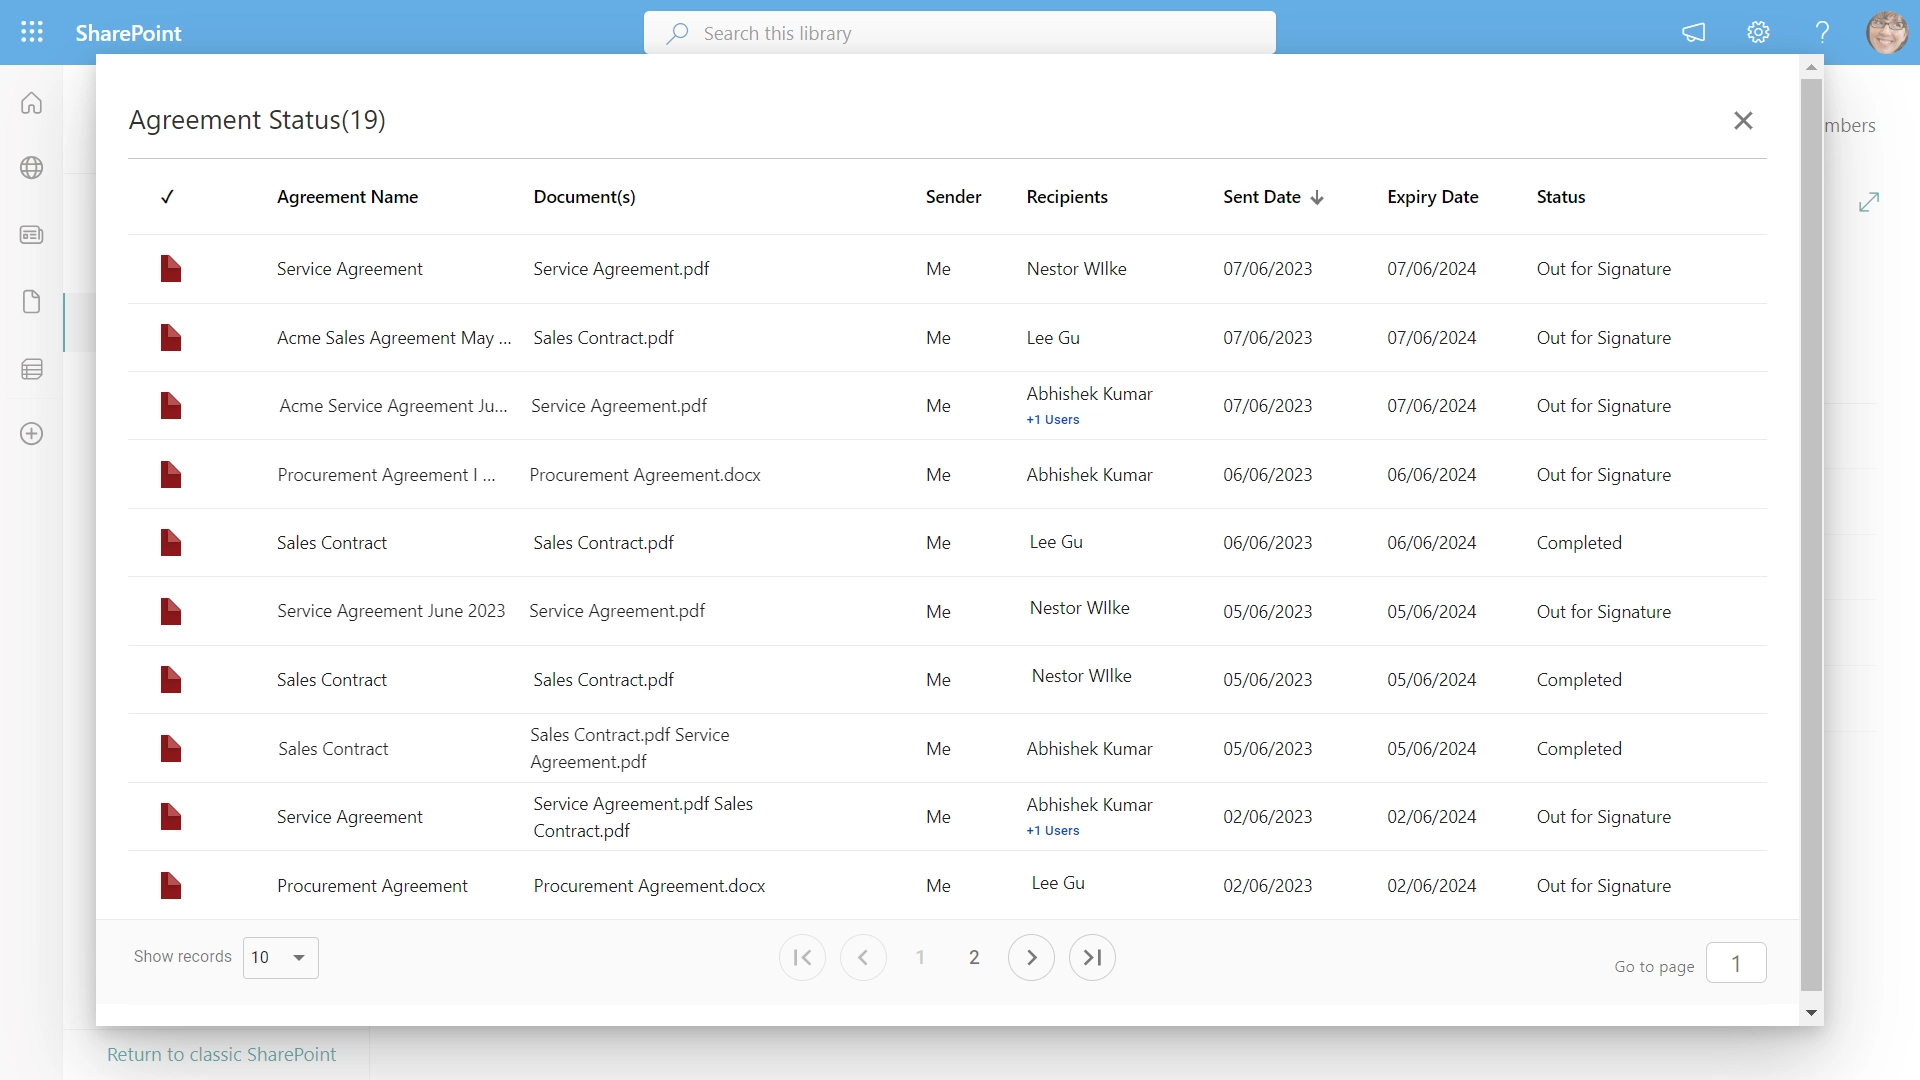
Task: Open the lists icon in sidebar
Action: coord(32,369)
